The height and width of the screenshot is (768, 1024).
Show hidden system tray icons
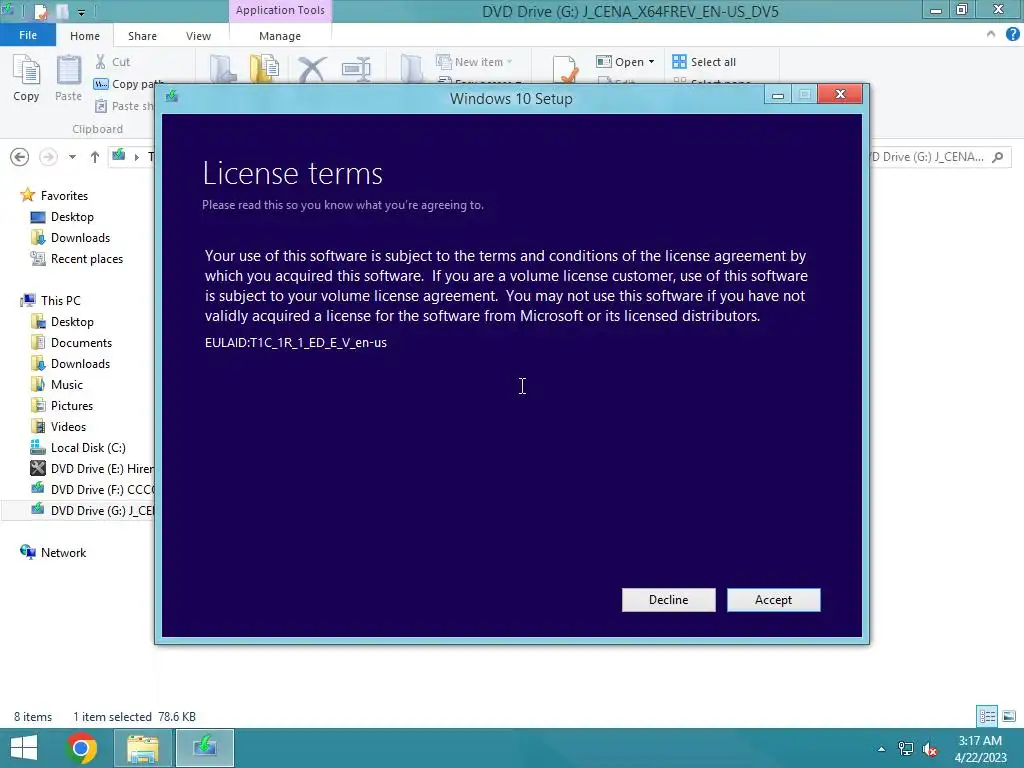(x=882, y=749)
